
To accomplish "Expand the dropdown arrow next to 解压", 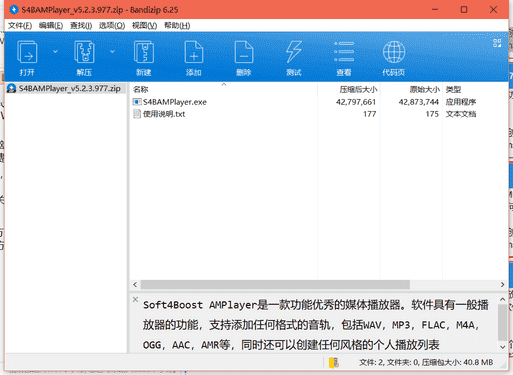I will click(112, 52).
